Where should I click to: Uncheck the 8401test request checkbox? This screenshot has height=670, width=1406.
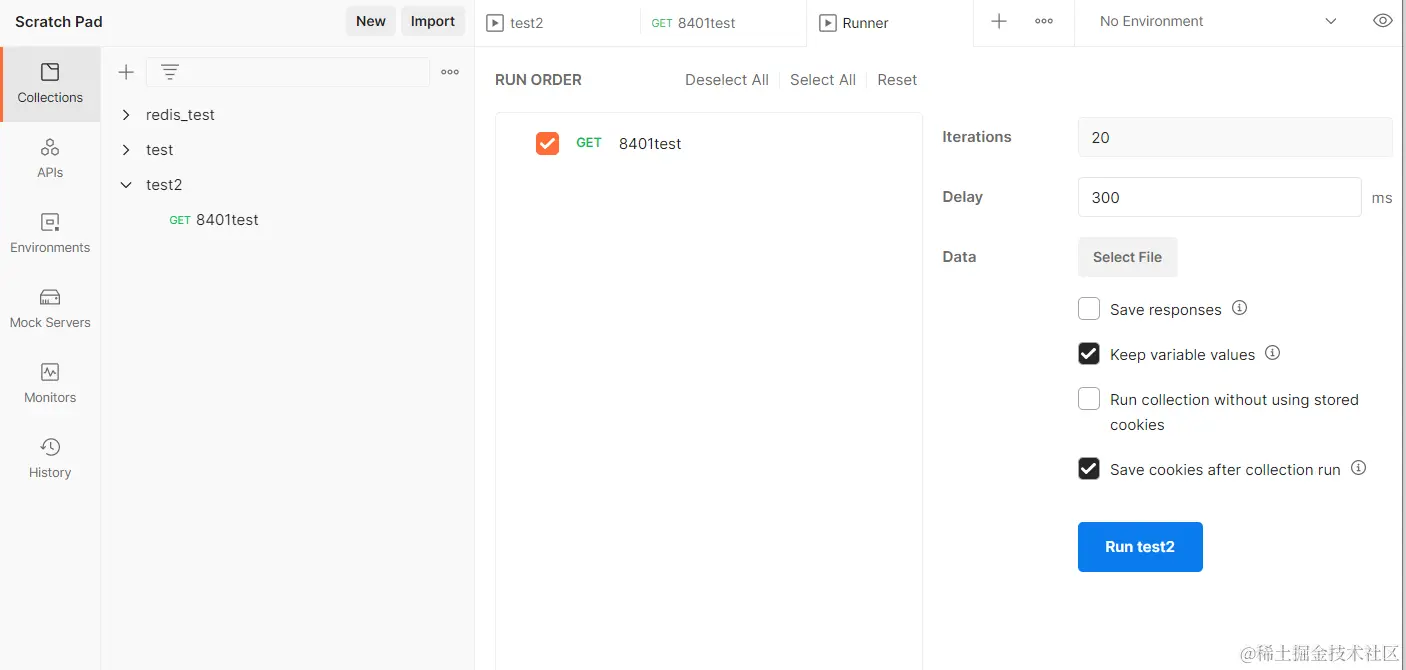click(x=547, y=143)
